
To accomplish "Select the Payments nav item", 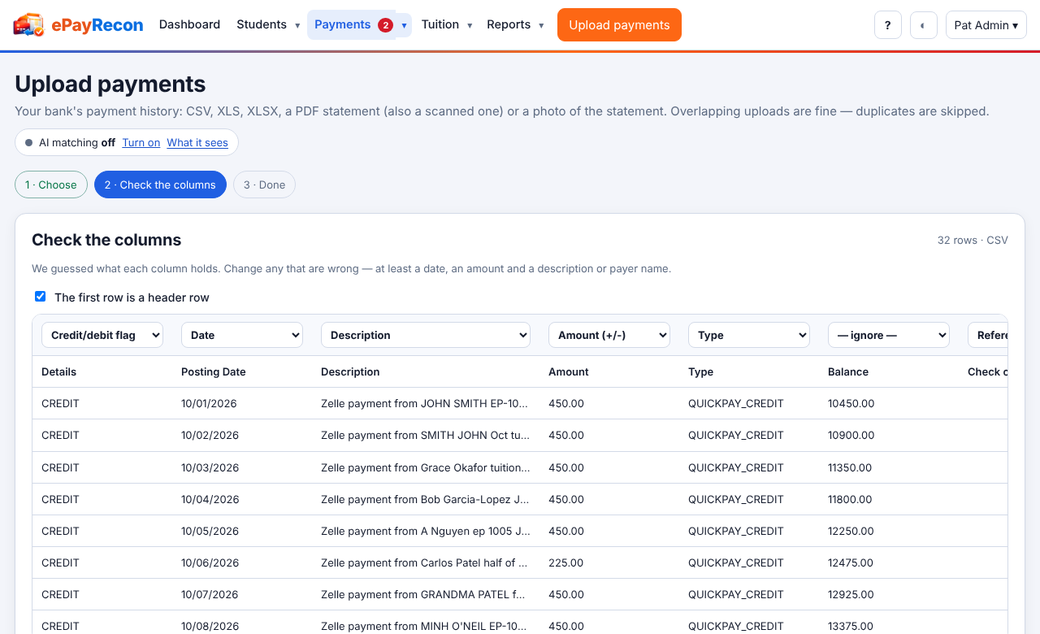I will point(352,25).
